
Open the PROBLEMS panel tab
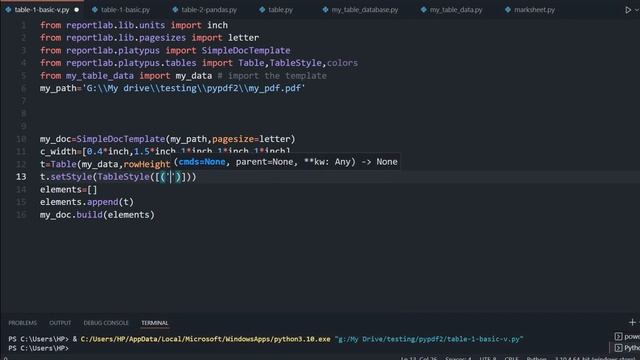point(22,323)
